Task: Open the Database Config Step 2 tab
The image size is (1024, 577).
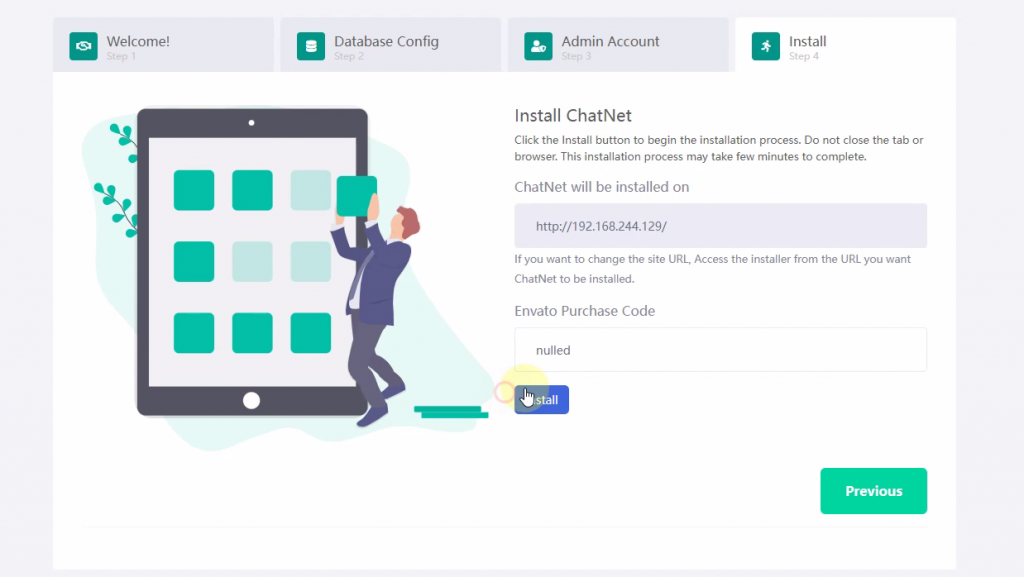Action: coord(391,45)
